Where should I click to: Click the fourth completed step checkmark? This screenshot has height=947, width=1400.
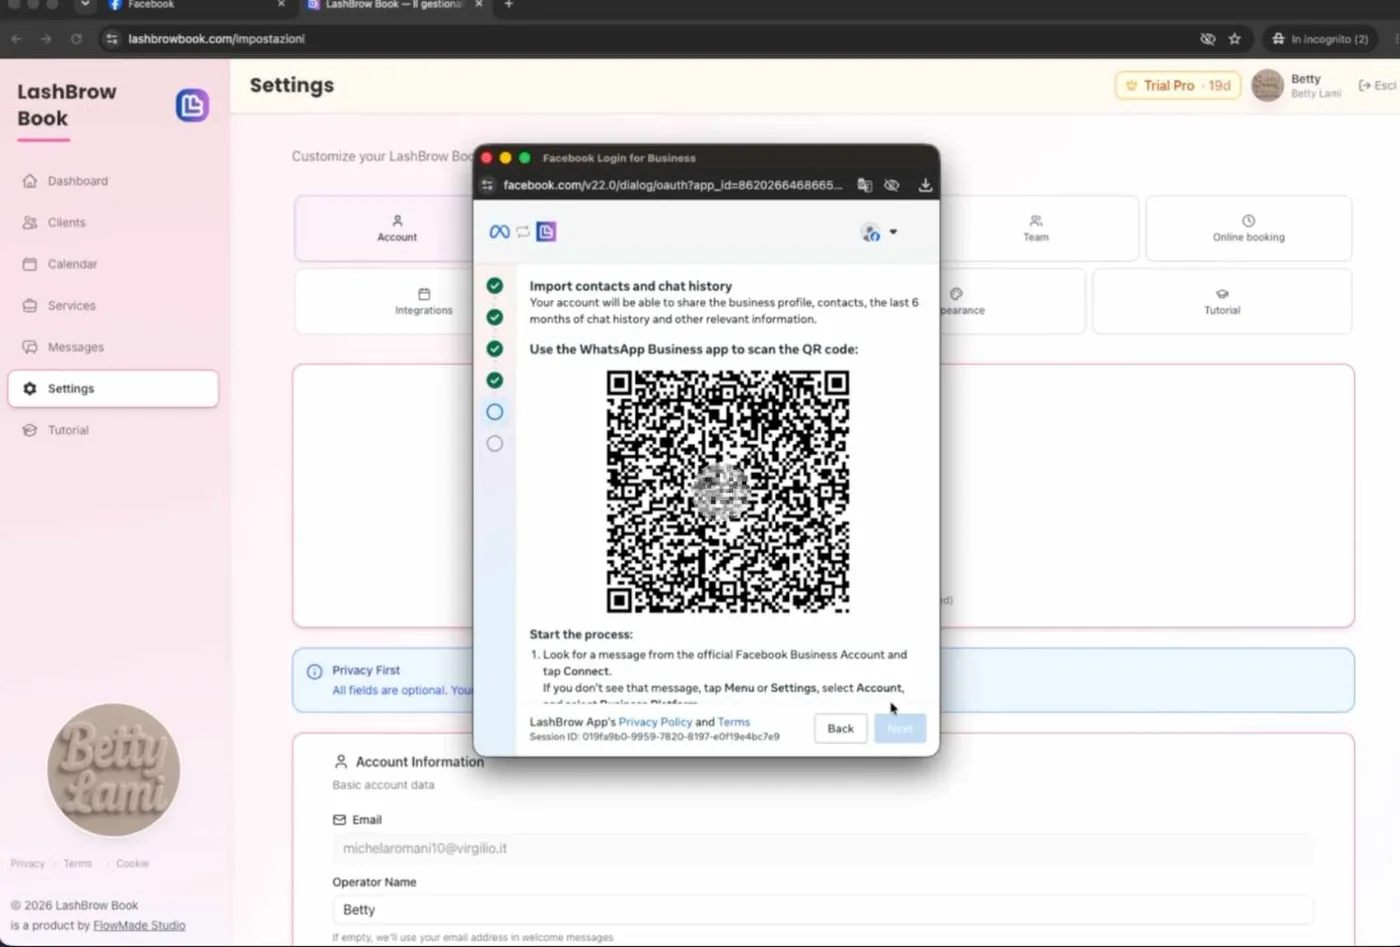tap(494, 380)
